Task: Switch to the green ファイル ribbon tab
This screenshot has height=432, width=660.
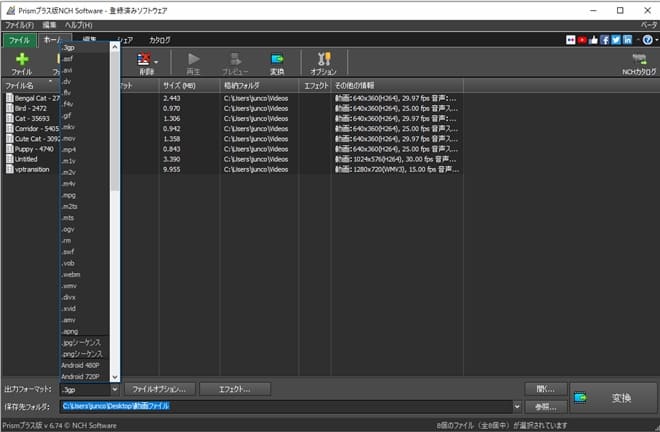Action: 19,40
